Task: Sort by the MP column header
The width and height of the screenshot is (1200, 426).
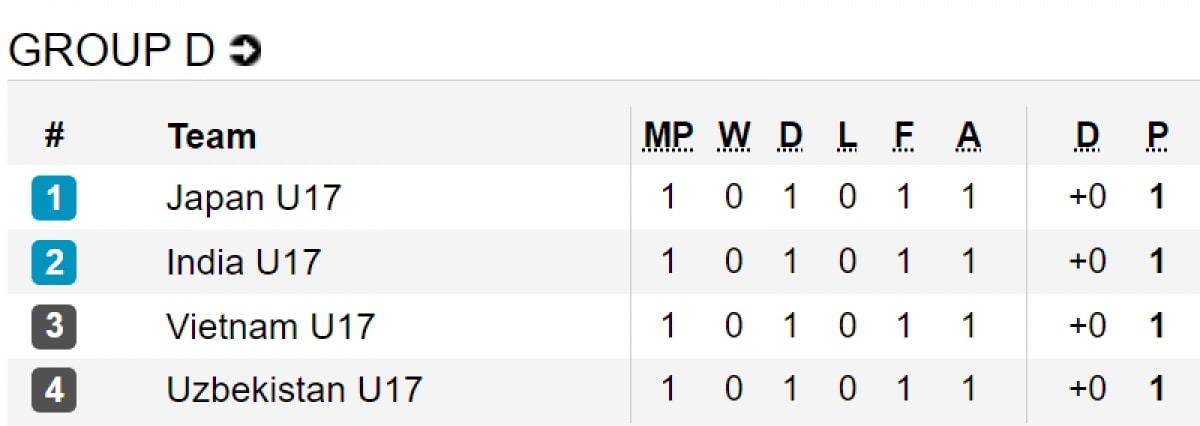Action: 669,136
